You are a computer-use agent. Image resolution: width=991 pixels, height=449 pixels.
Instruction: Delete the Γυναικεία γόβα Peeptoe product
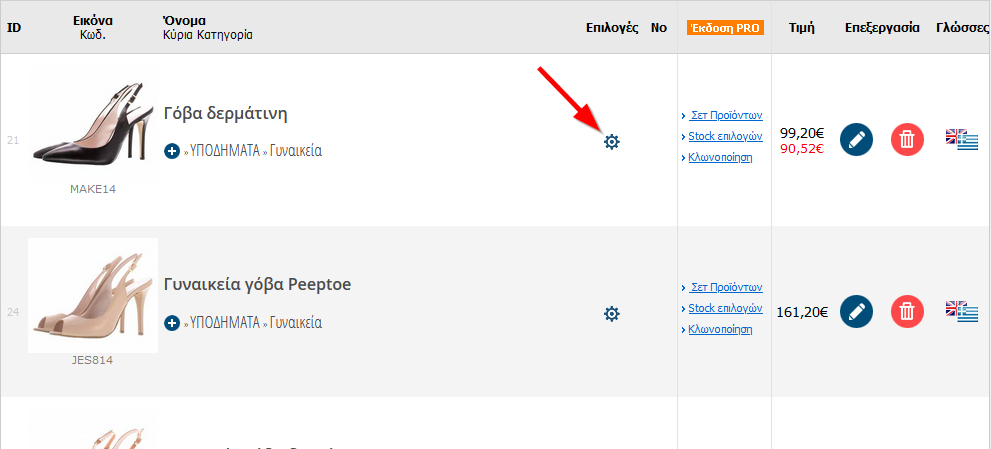click(x=907, y=311)
